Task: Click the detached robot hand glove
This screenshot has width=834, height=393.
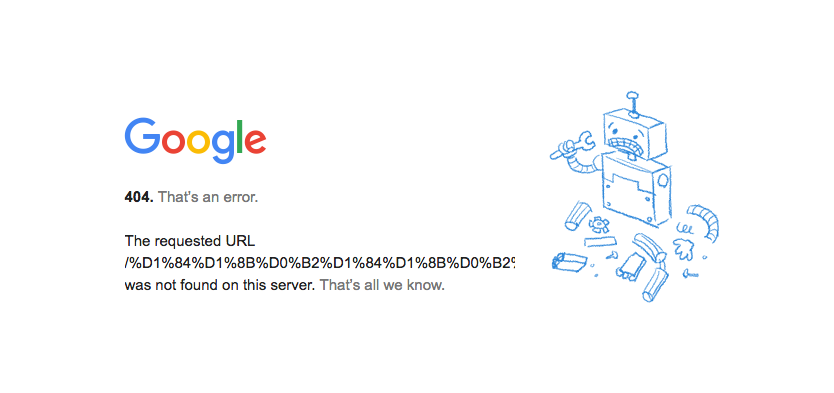Action: pyautogui.click(x=684, y=248)
